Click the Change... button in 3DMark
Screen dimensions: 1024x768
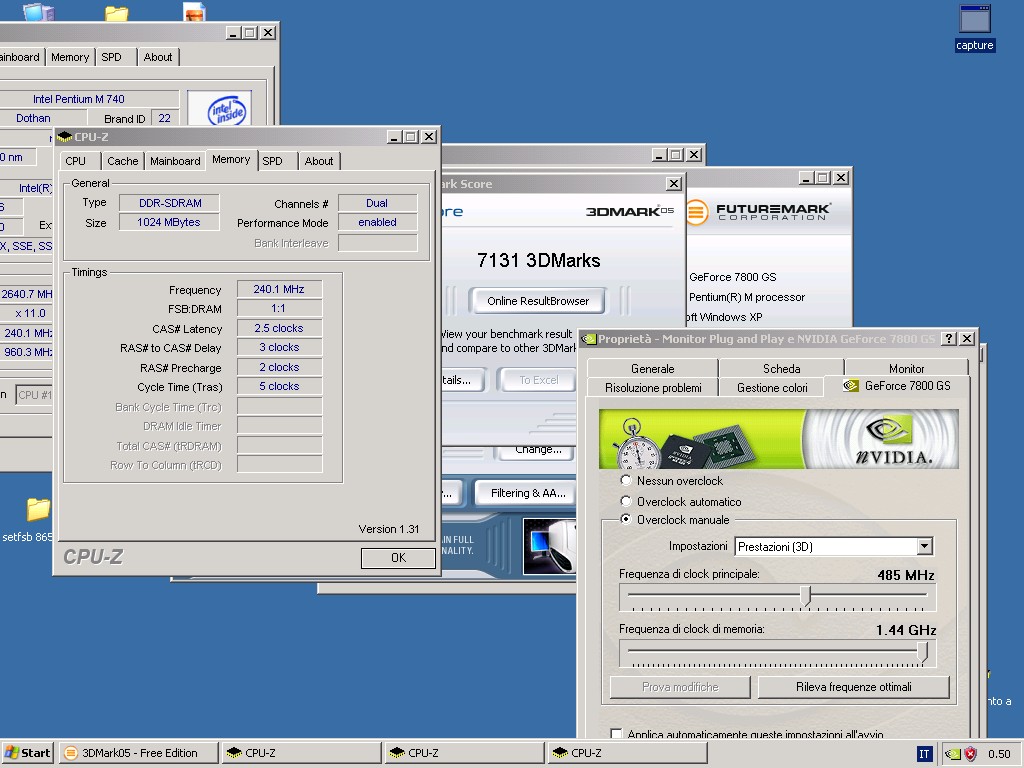coord(537,451)
